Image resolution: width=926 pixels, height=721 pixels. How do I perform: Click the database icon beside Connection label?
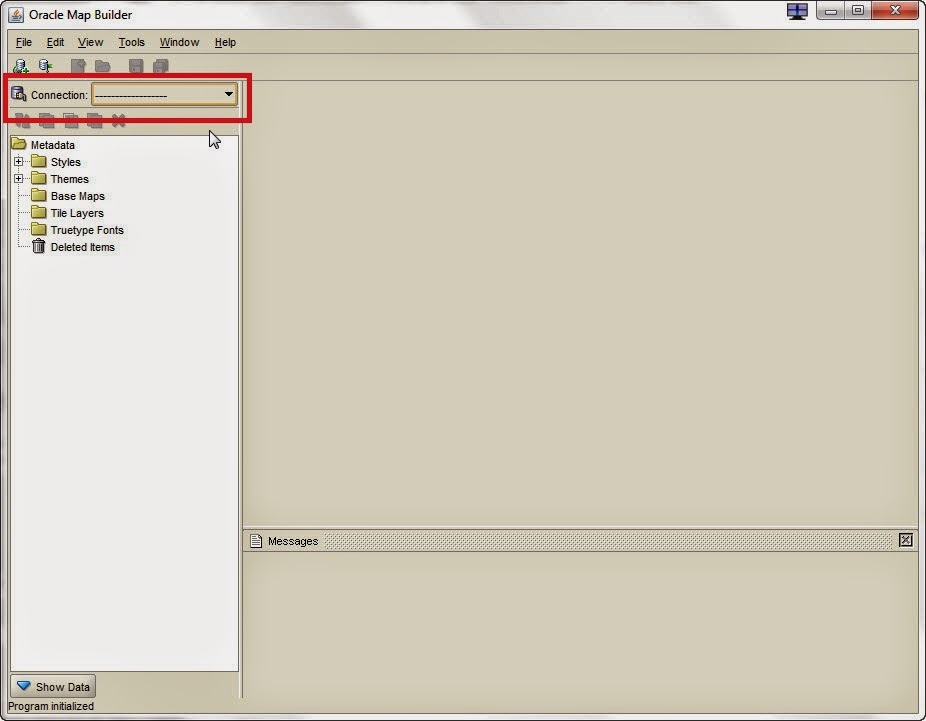pyautogui.click(x=17, y=93)
